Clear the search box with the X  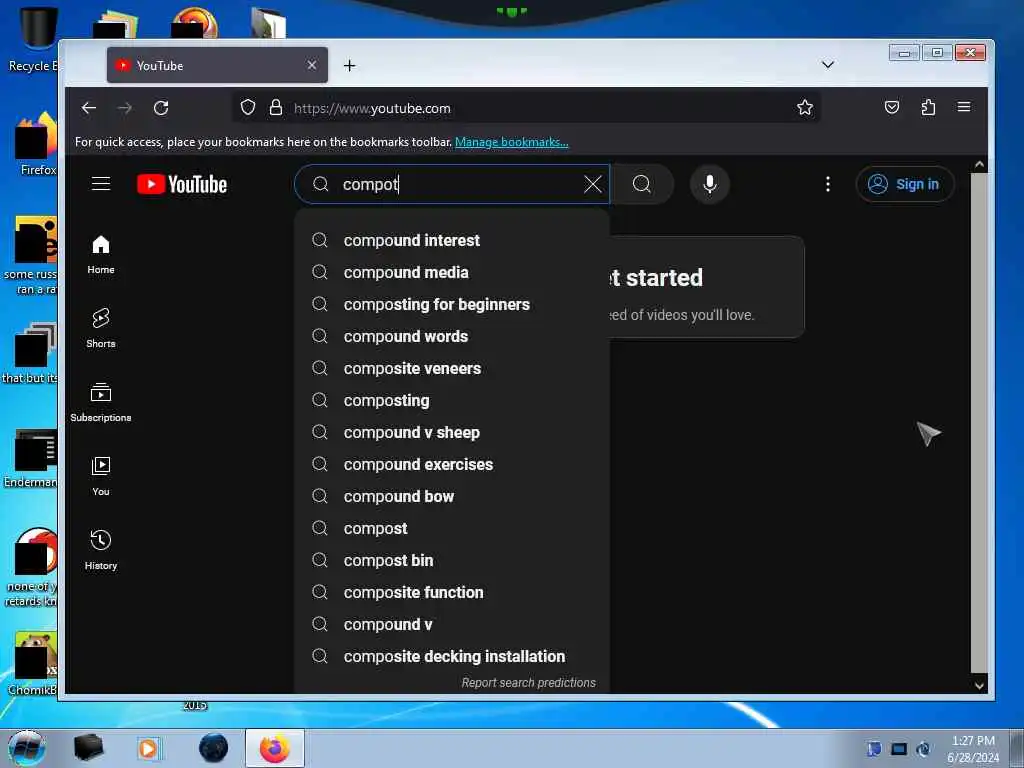(x=592, y=184)
